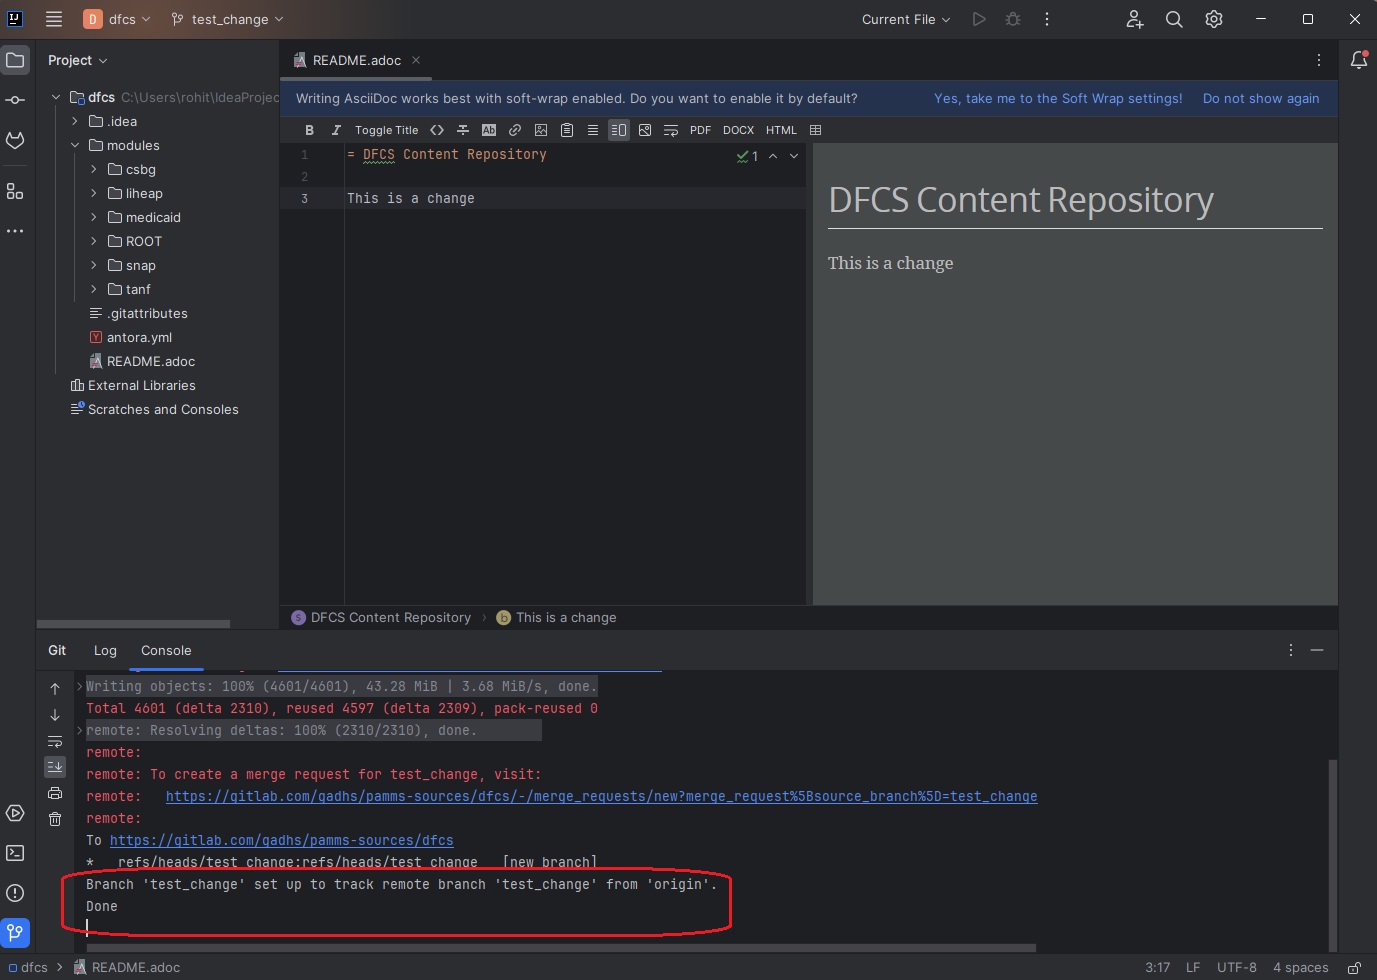Close the README.adoc tab

tap(416, 60)
